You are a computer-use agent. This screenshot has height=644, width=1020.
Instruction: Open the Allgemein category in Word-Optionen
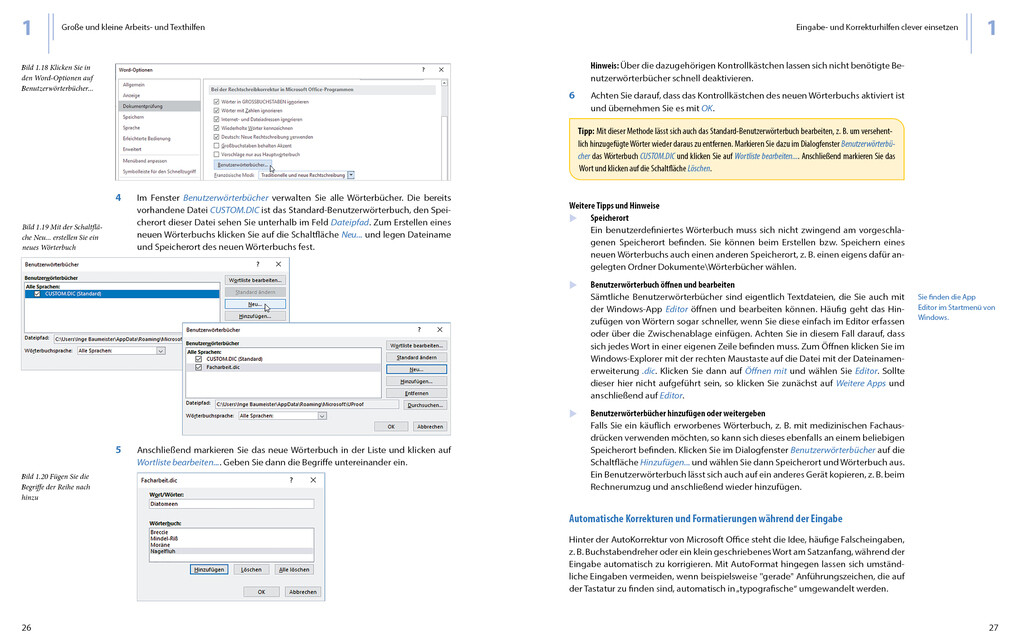coord(133,85)
